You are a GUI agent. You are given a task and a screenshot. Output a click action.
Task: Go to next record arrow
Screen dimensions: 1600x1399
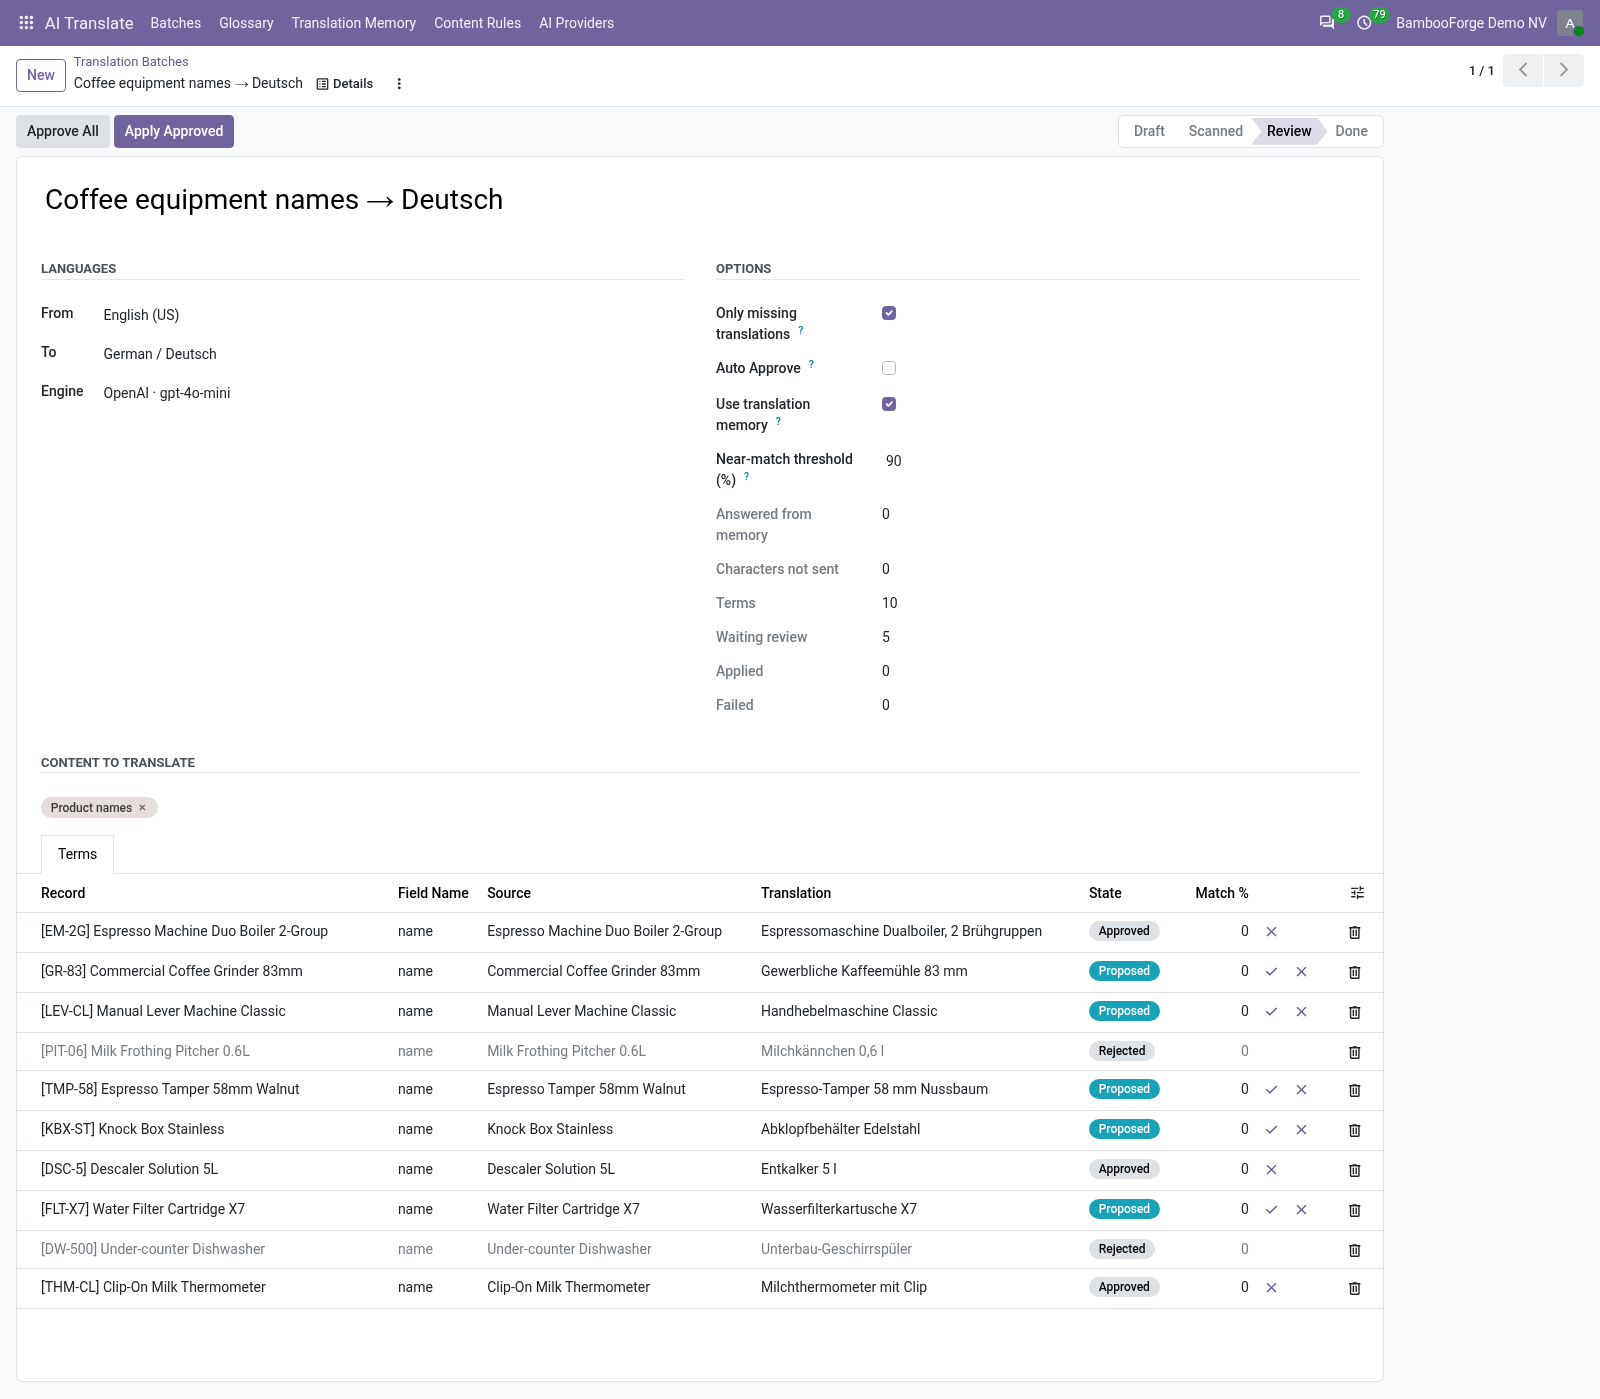coord(1564,70)
